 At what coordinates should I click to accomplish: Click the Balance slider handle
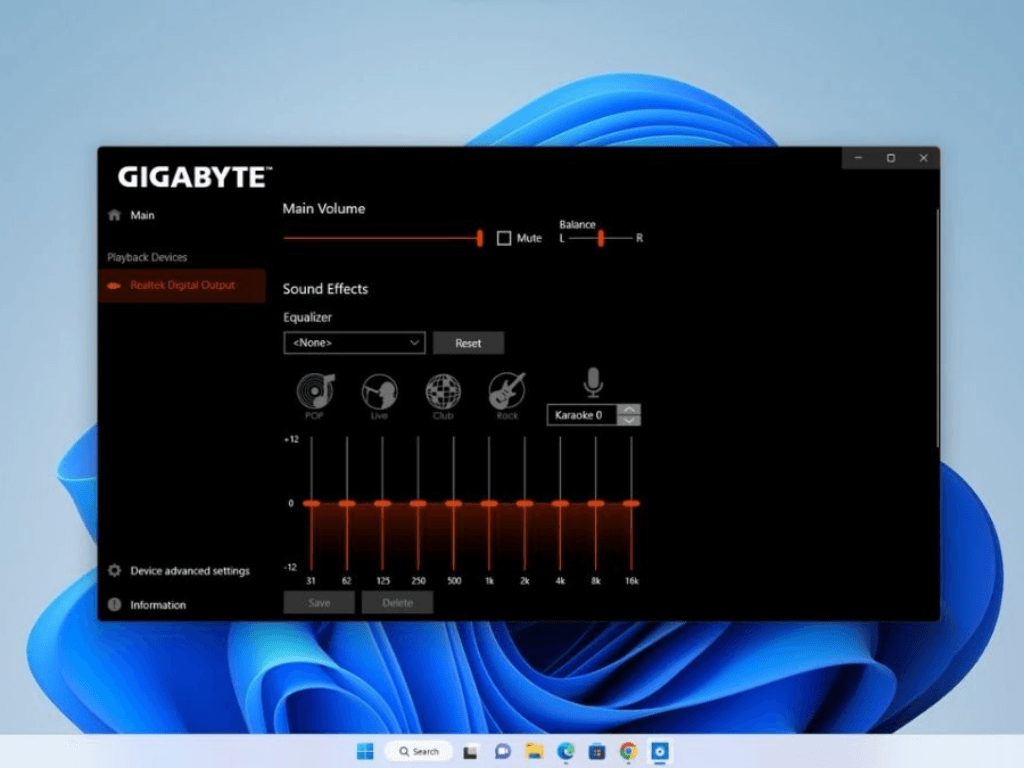[599, 238]
